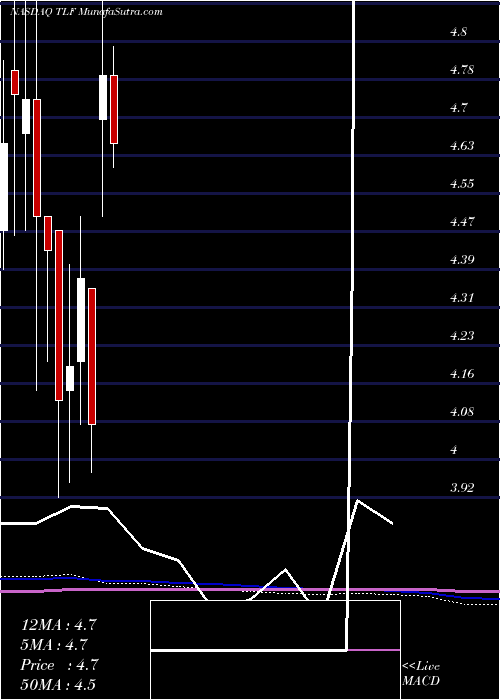The image size is (500, 700).
Task: Click the 4.08 price axis label
Action: [462, 412]
